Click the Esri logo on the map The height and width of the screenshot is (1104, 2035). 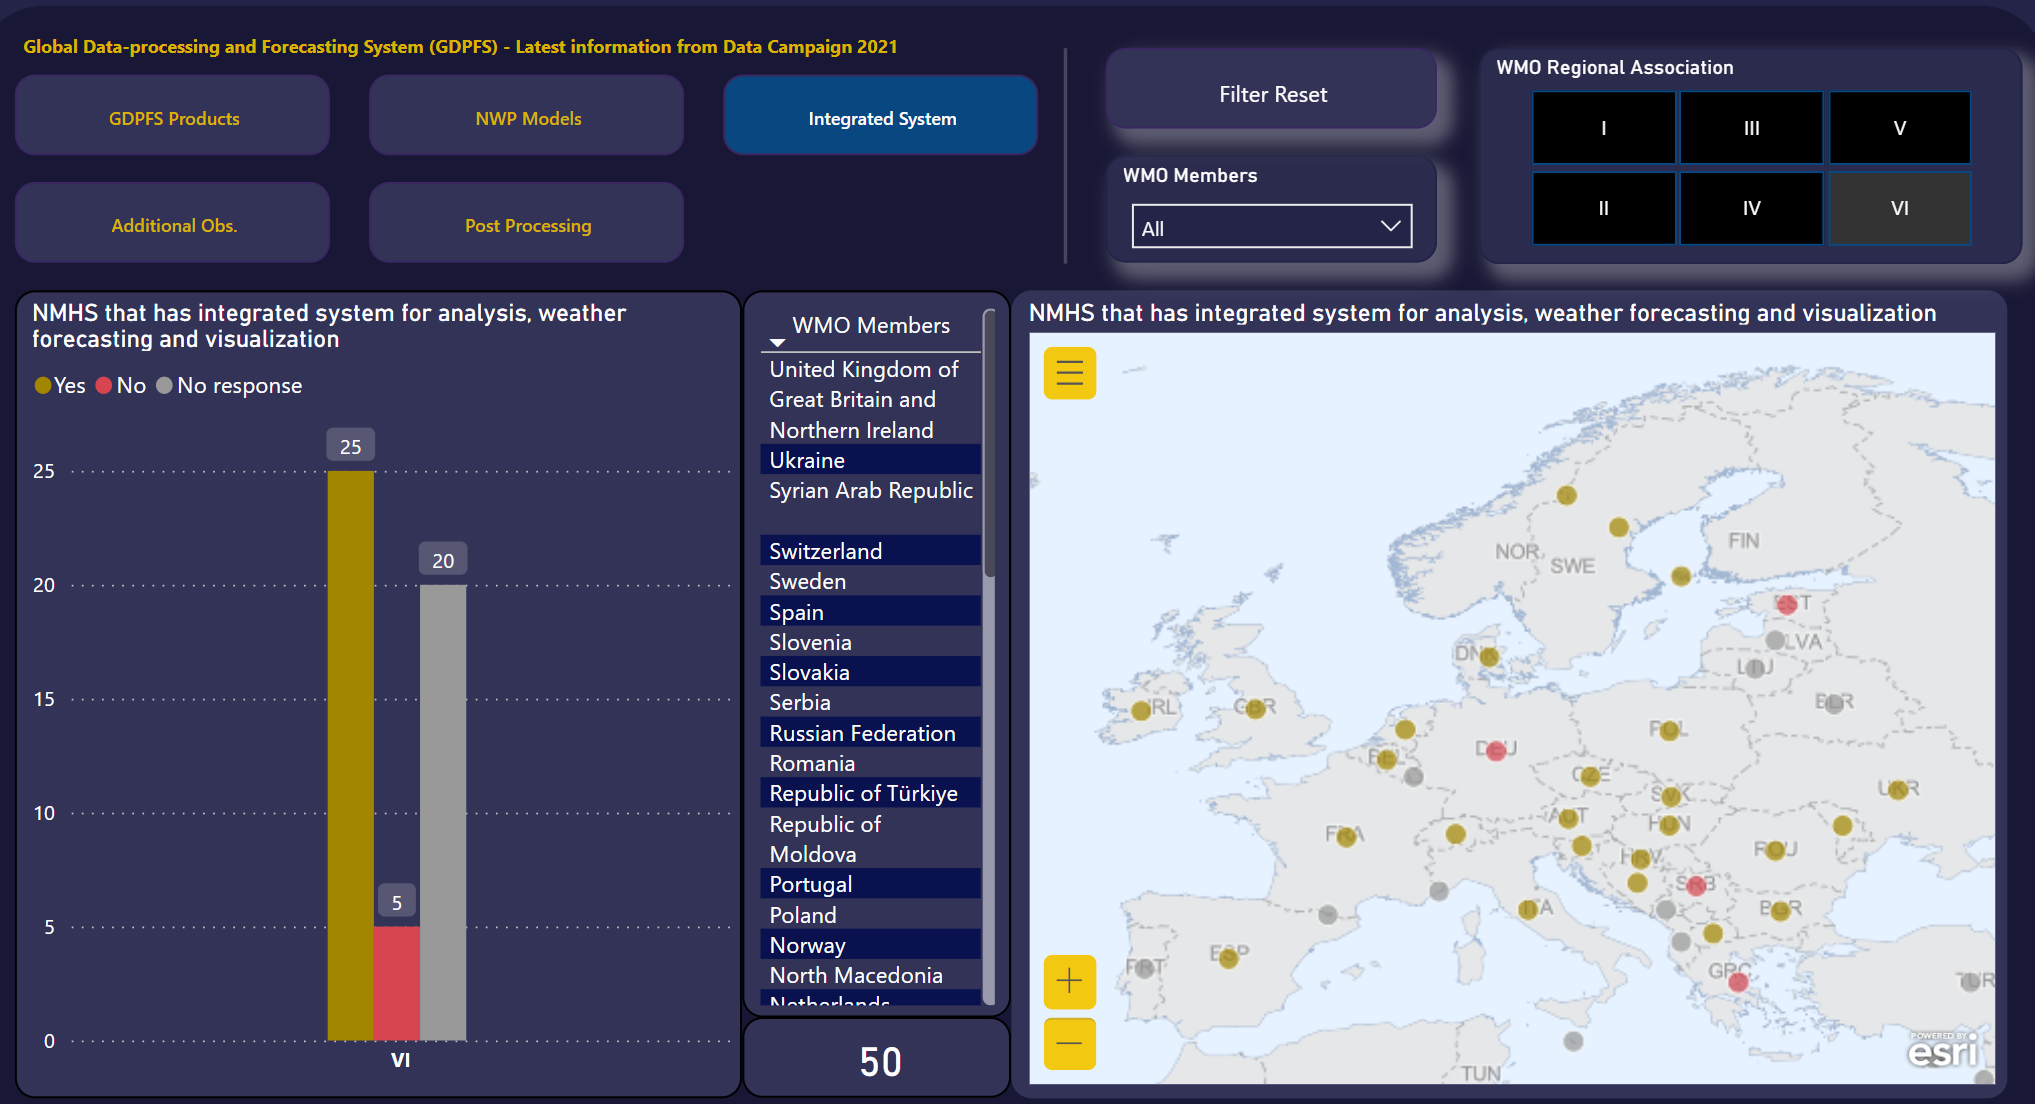tap(1941, 1051)
